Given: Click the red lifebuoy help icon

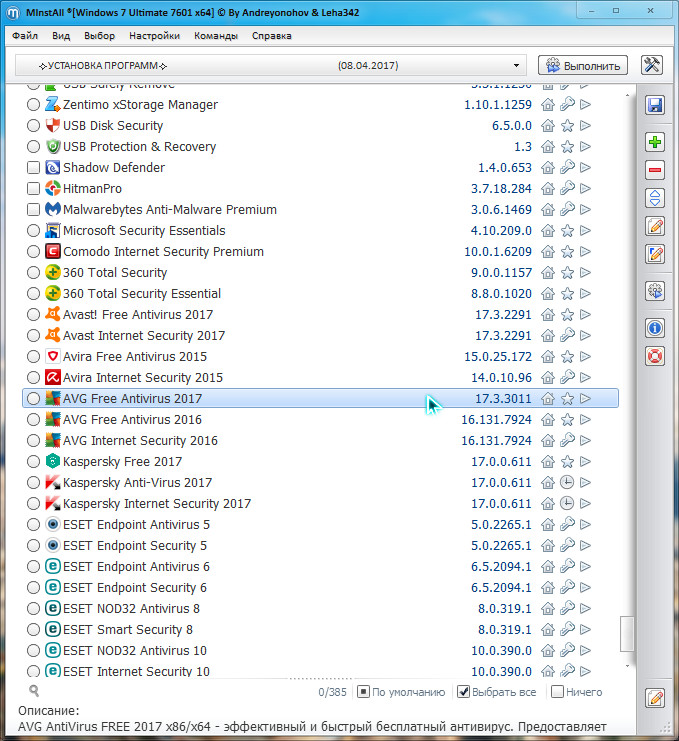Looking at the screenshot, I should tap(654, 356).
